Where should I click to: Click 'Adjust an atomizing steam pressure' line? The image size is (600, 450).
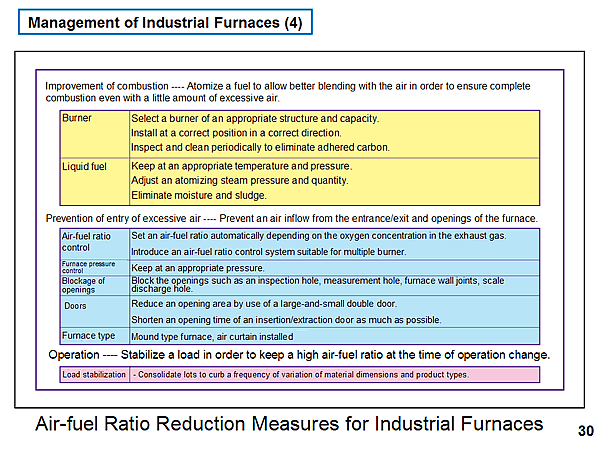[x=240, y=180]
